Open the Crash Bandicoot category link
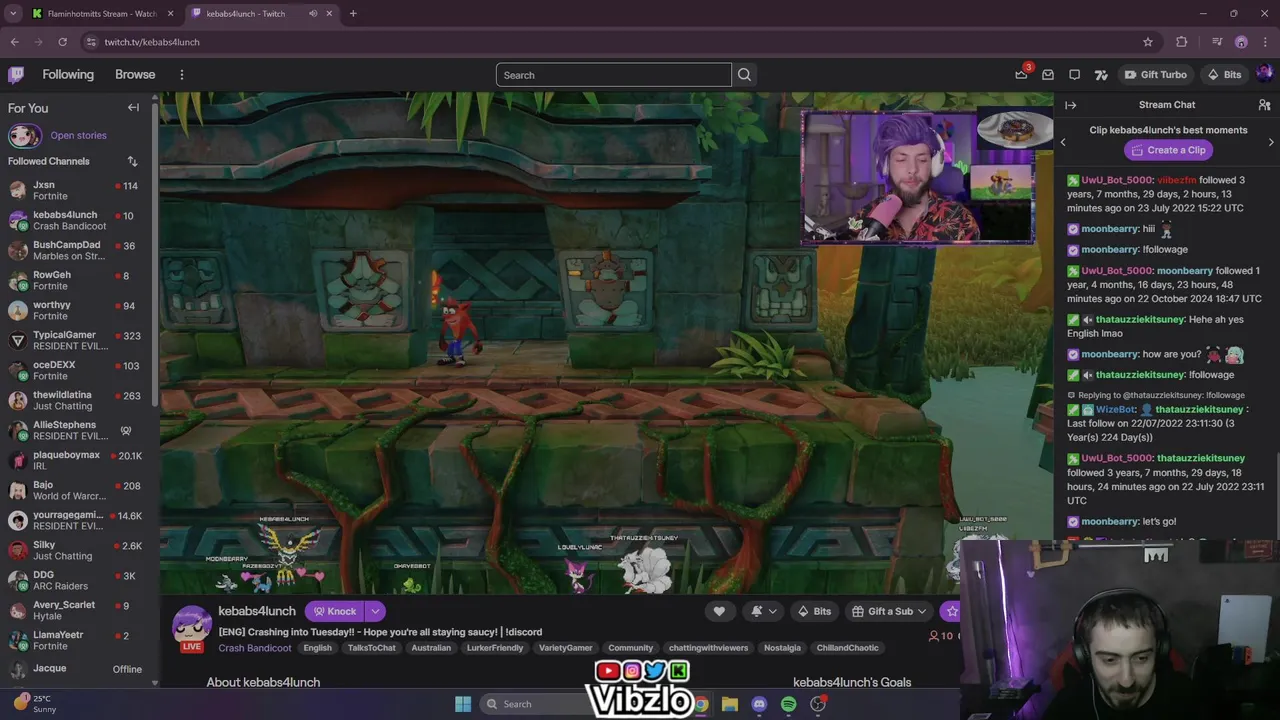1280x720 pixels. click(255, 648)
